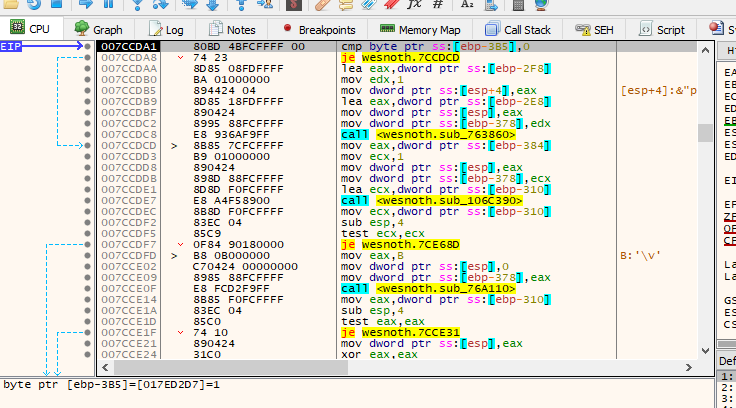Select the 'je wesnoth.7CCDCD' instruction
The width and height of the screenshot is (736, 408).
point(400,57)
